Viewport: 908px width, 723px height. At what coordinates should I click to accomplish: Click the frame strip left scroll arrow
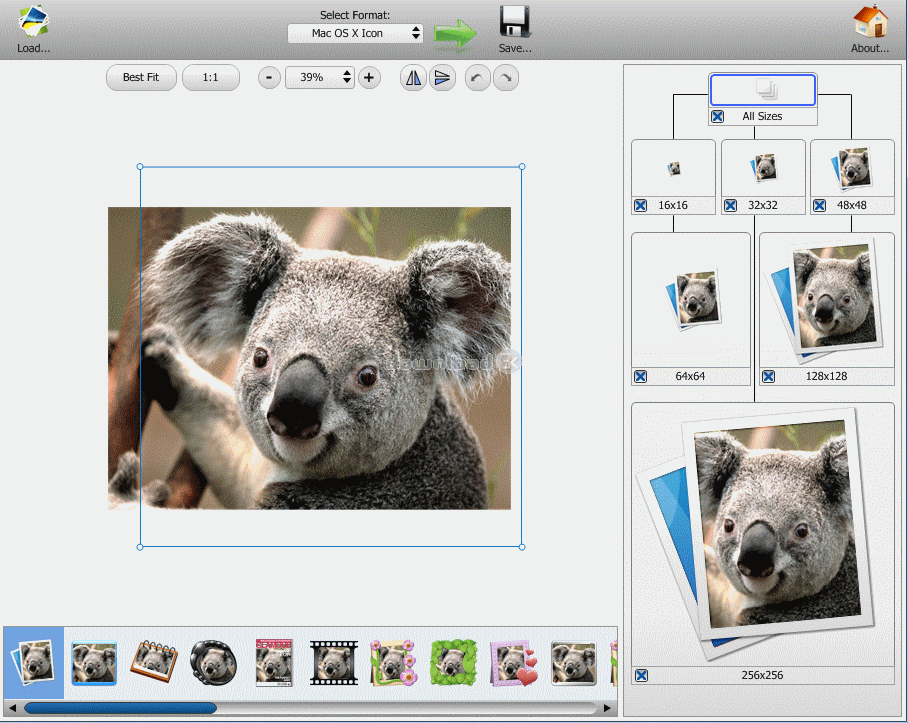coord(12,708)
